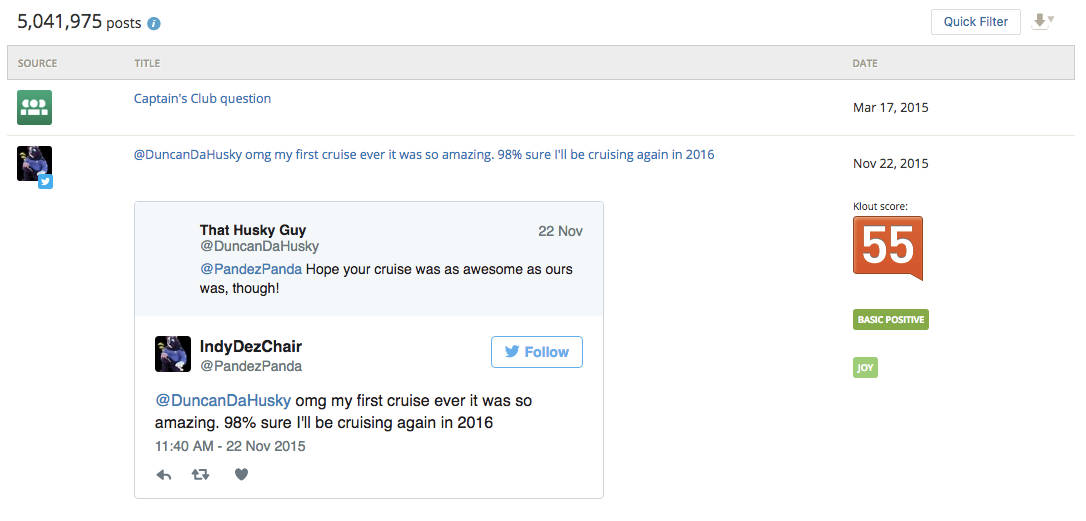Click the @PandezPanda mention in Husky Guy's reply

[x=250, y=270]
